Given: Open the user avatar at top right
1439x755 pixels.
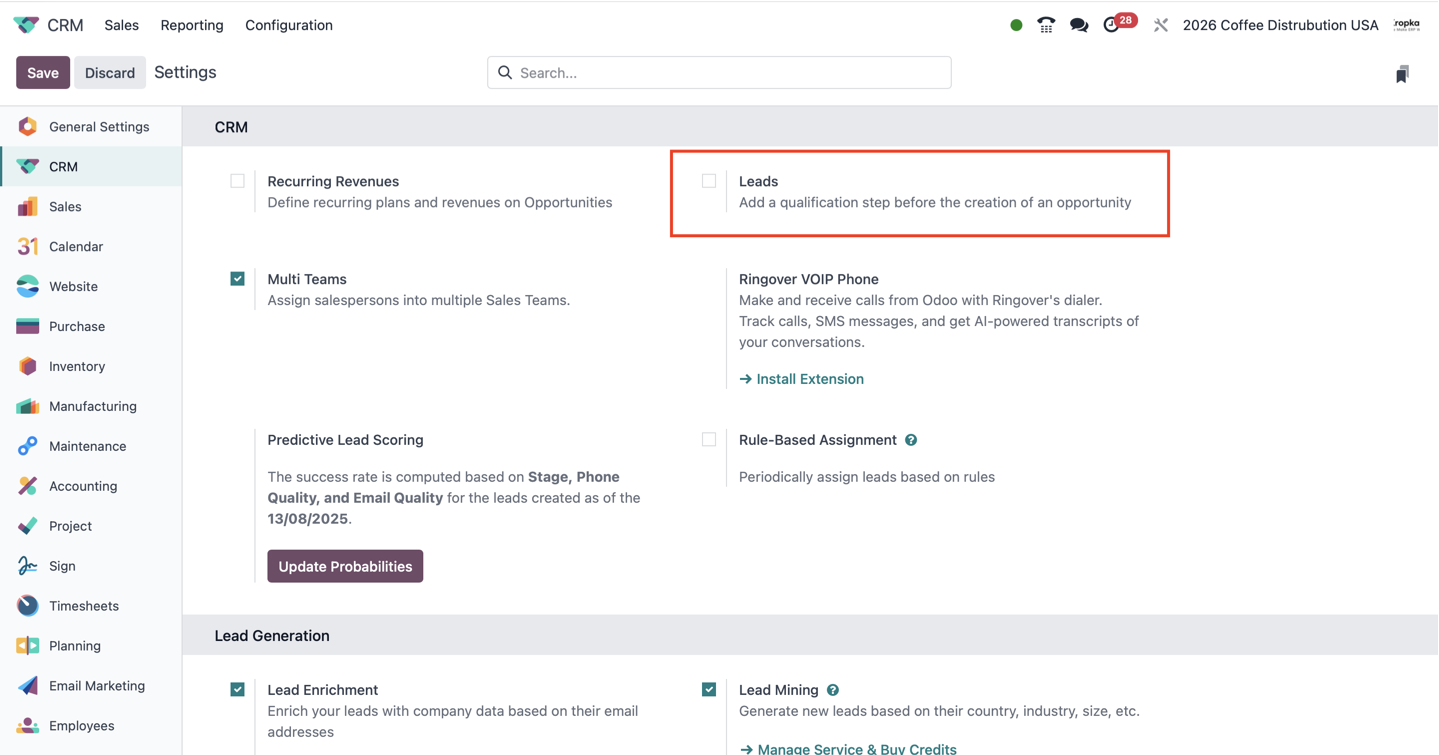Looking at the screenshot, I should (1407, 25).
